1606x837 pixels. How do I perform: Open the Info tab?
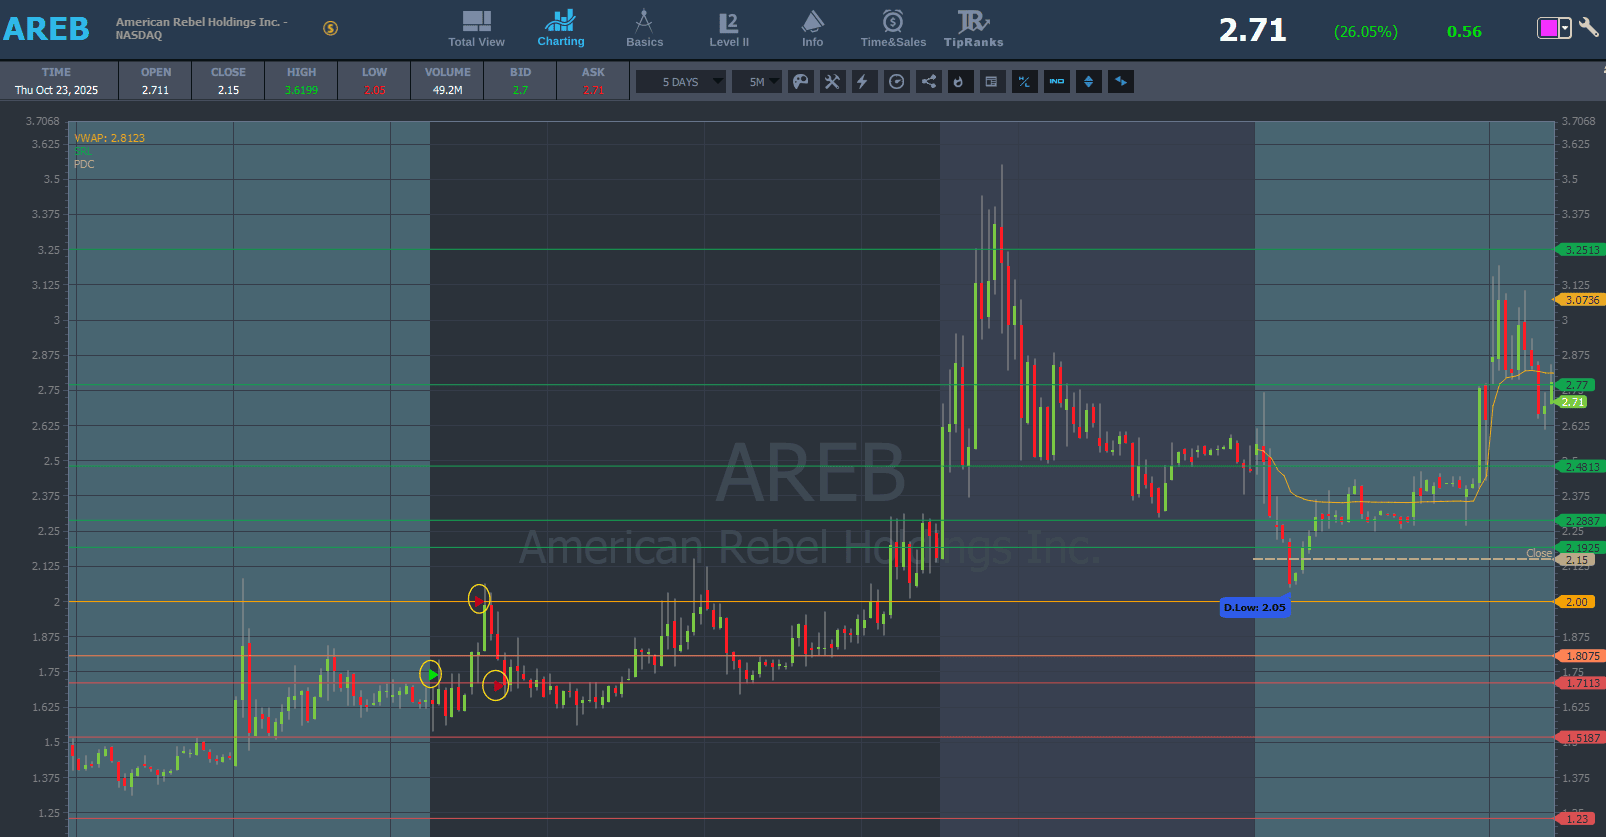coord(812,29)
